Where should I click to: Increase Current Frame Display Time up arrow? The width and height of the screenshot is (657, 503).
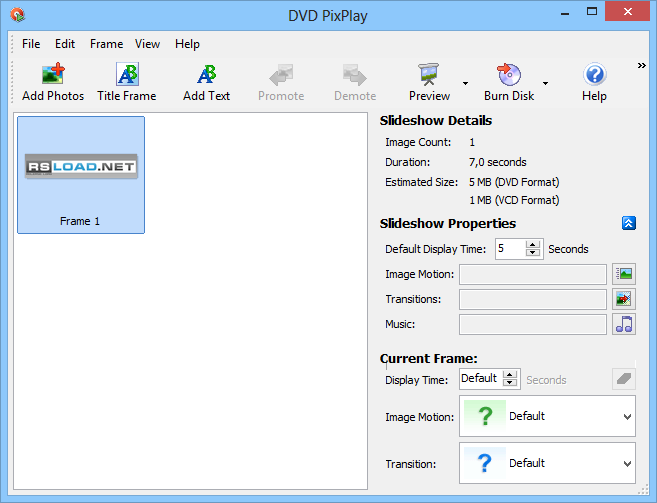click(510, 375)
